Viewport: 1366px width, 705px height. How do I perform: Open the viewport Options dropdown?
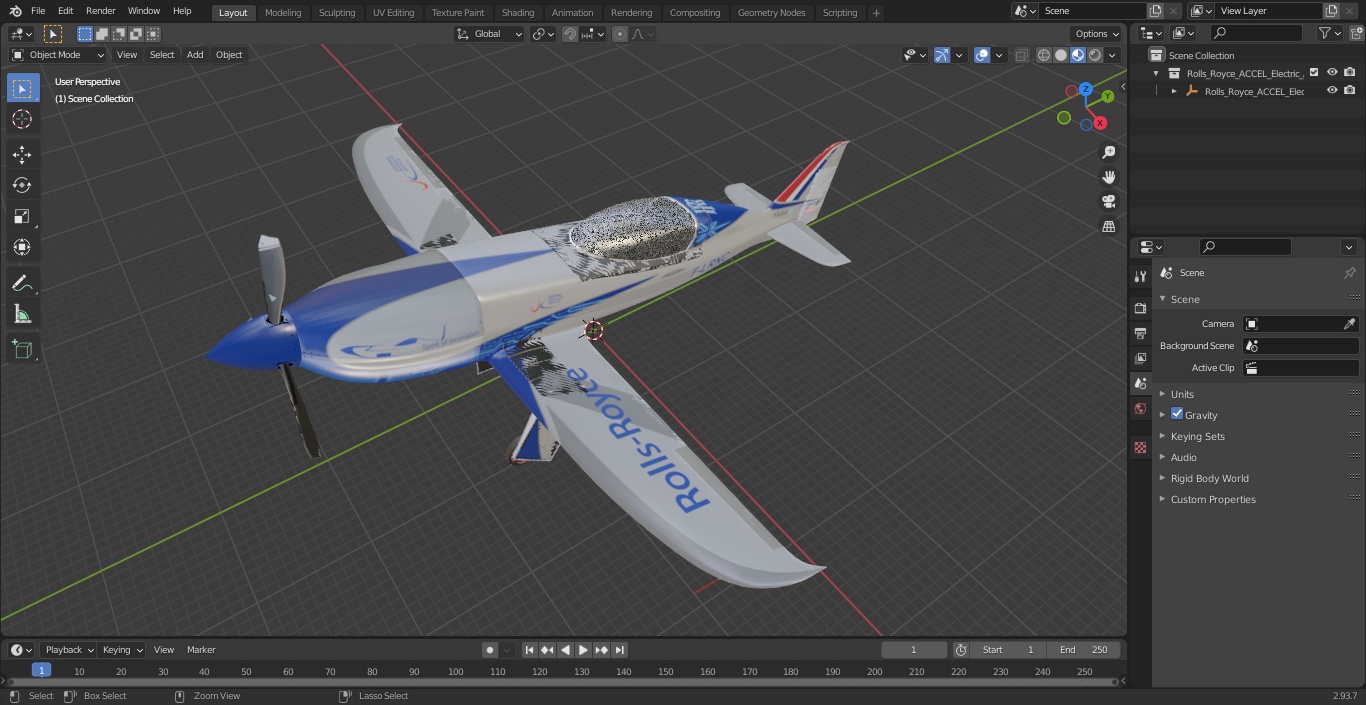click(x=1097, y=34)
